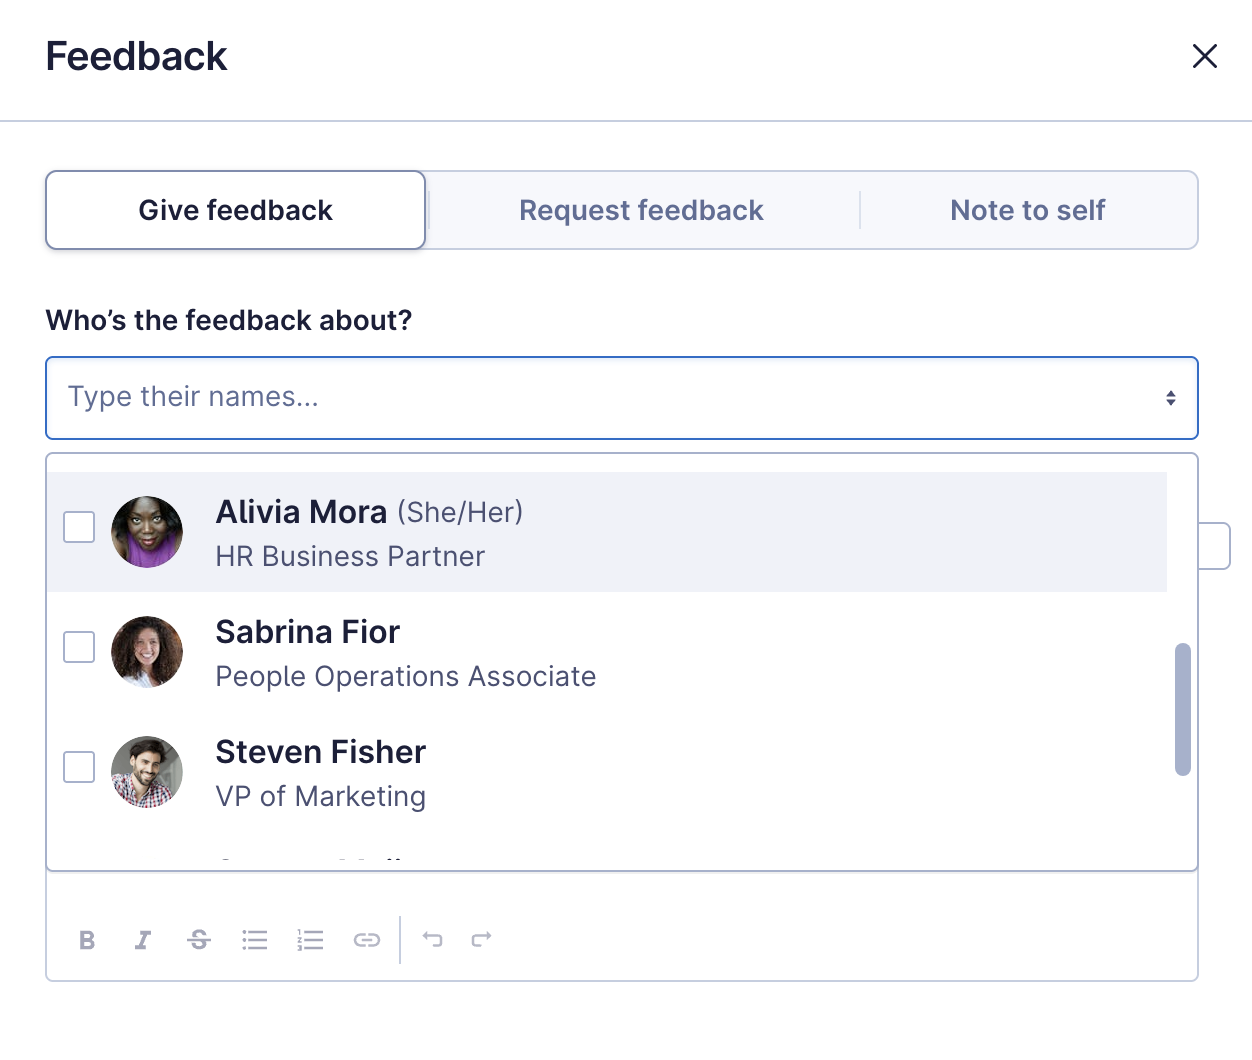
Task: Click Steven Fisher's avatar picture
Action: click(x=147, y=772)
